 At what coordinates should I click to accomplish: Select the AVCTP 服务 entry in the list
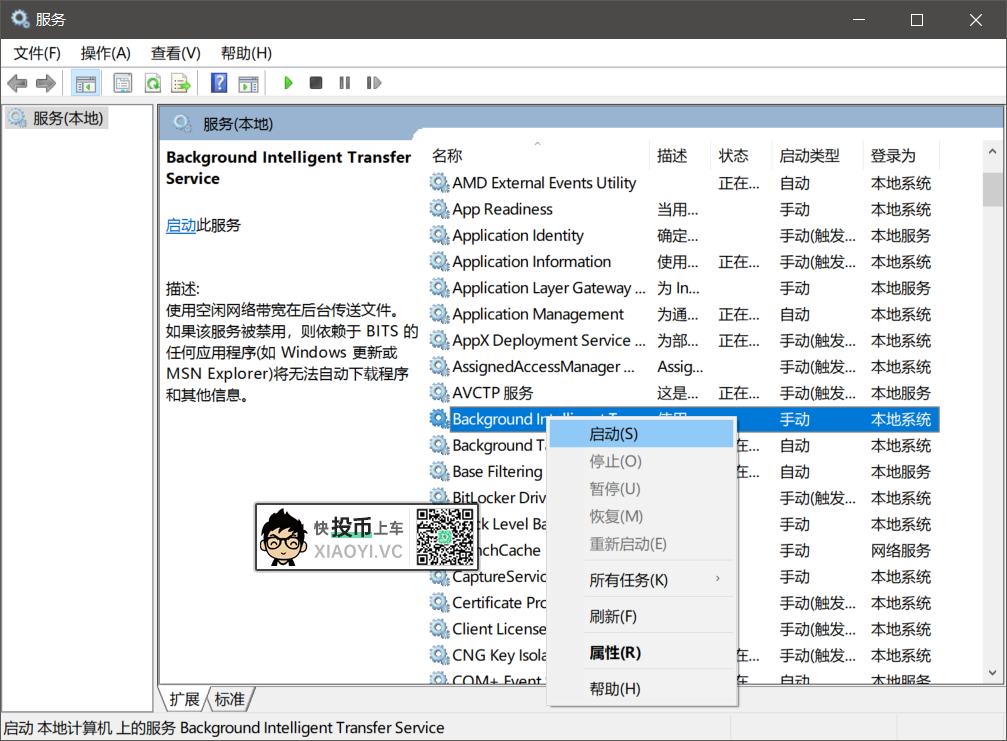(492, 392)
